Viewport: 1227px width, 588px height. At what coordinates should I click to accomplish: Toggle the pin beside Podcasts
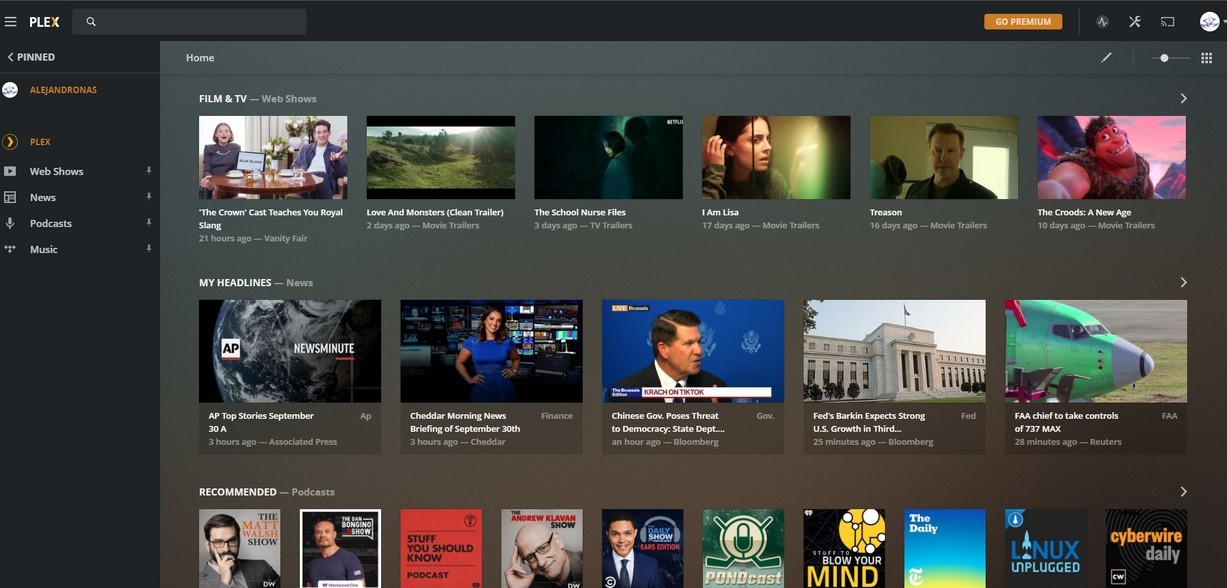pyautogui.click(x=149, y=223)
